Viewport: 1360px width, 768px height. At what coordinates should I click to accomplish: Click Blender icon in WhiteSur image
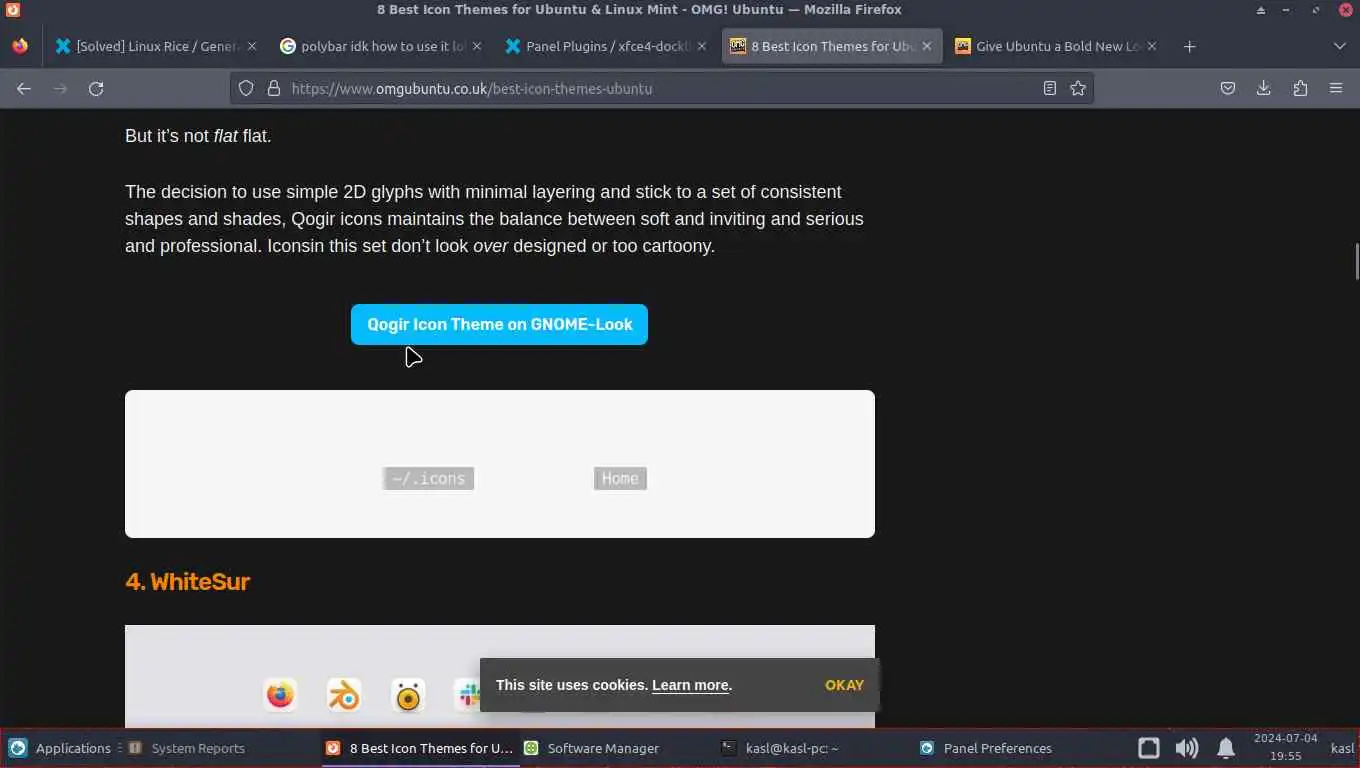pos(344,694)
